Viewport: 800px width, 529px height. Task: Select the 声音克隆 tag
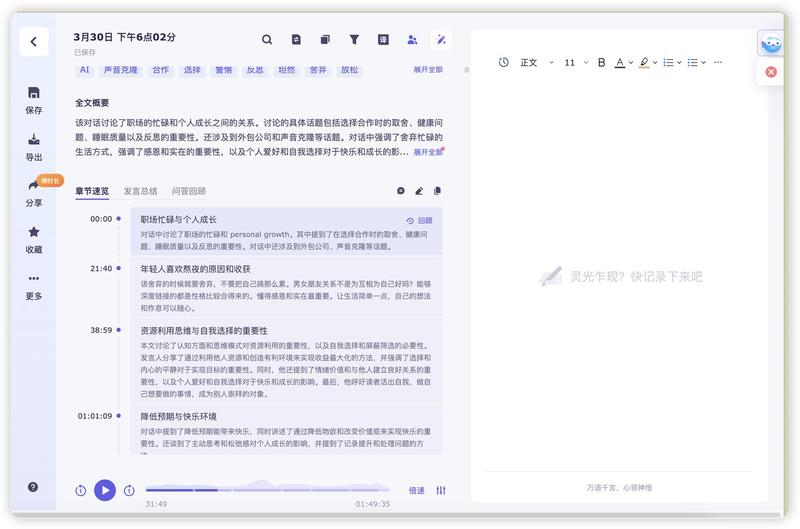(121, 70)
